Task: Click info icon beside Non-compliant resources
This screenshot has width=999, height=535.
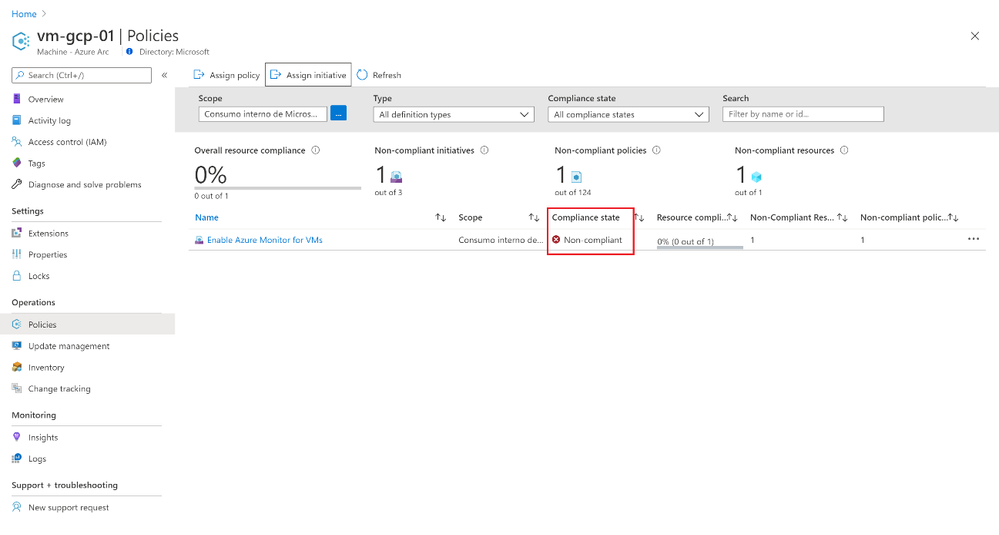Action: (844, 150)
